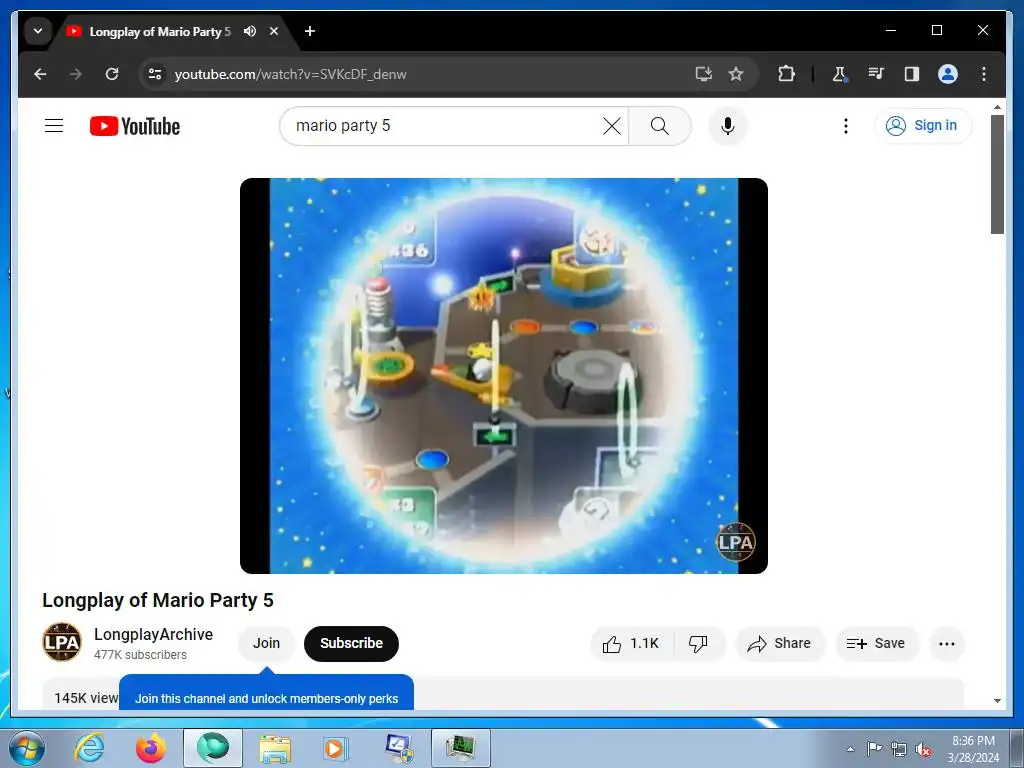This screenshot has height=768, width=1024.
Task: Run search with the magnifier button
Action: tap(660, 125)
